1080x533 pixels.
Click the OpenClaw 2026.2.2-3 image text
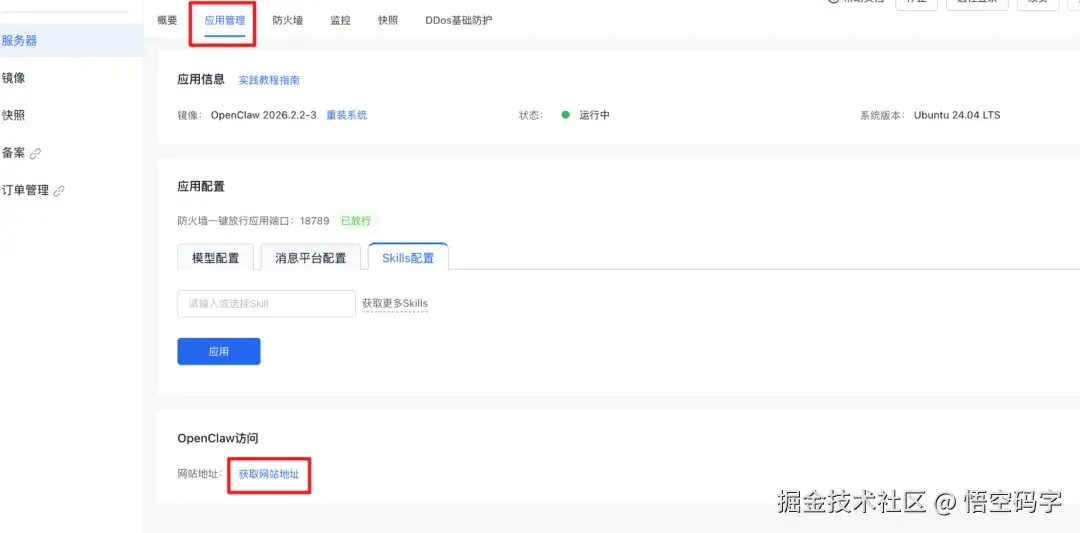pos(264,115)
